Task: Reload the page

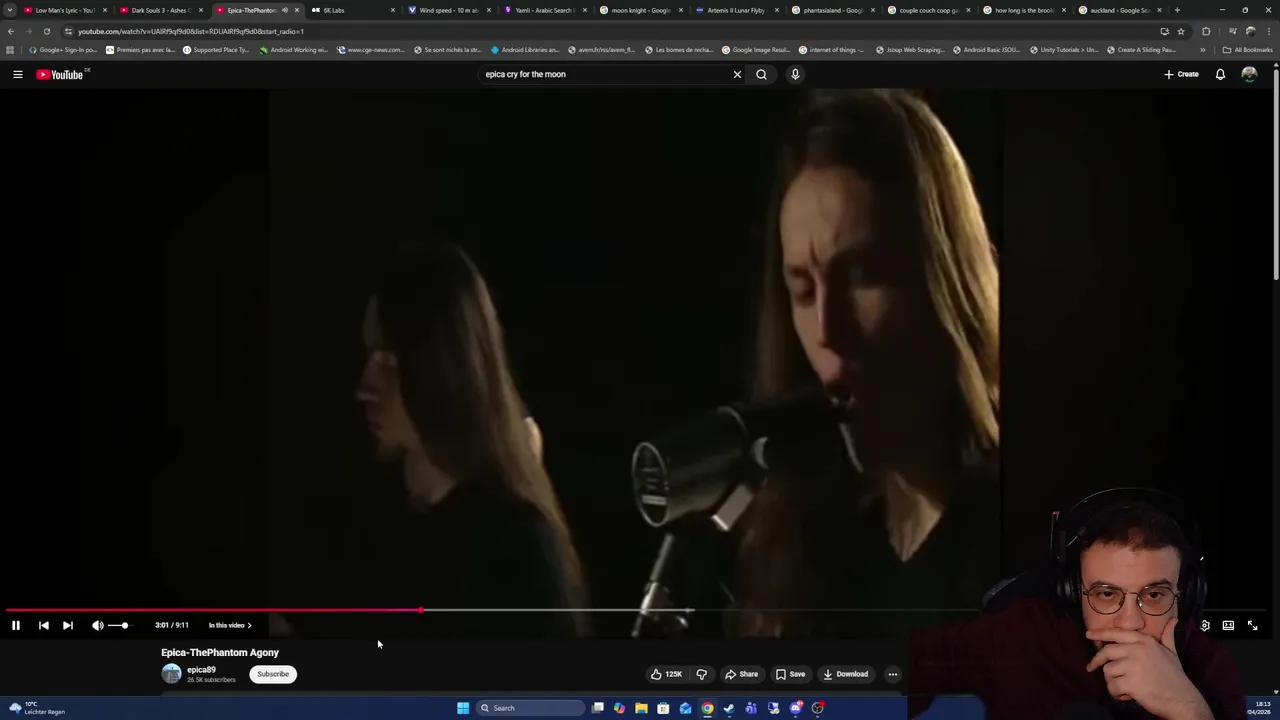Action: [x=47, y=31]
